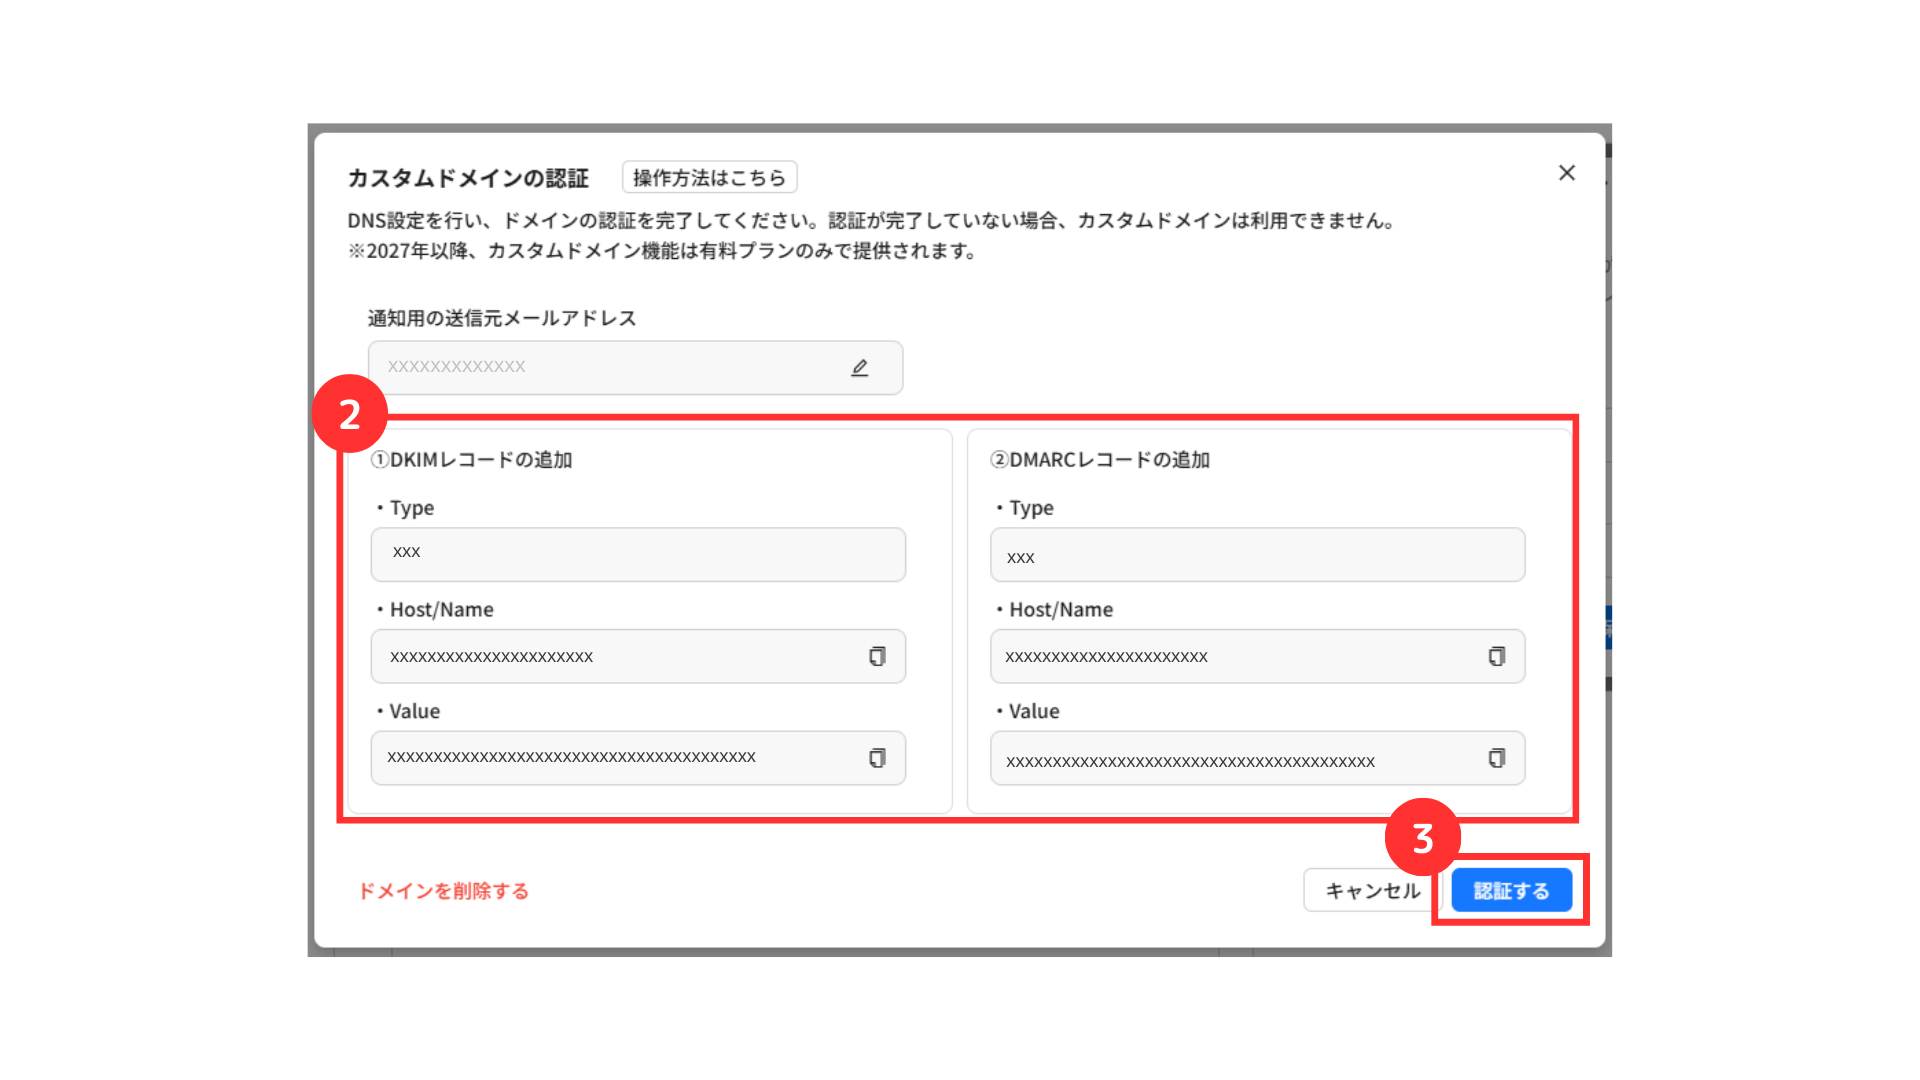Click the pencil edit icon for sender email
The width and height of the screenshot is (1920, 1080).
859,368
